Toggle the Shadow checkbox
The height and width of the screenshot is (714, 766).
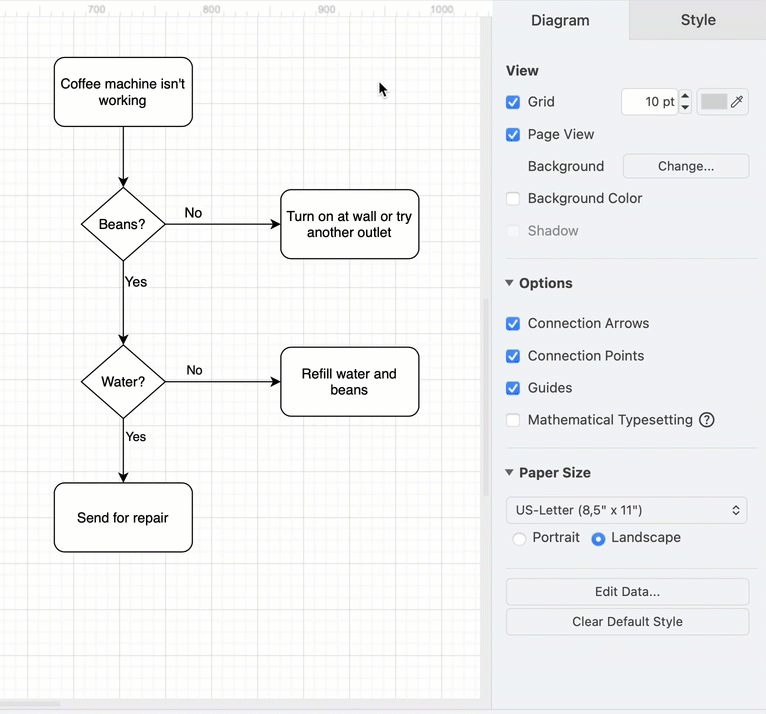pyautogui.click(x=513, y=231)
